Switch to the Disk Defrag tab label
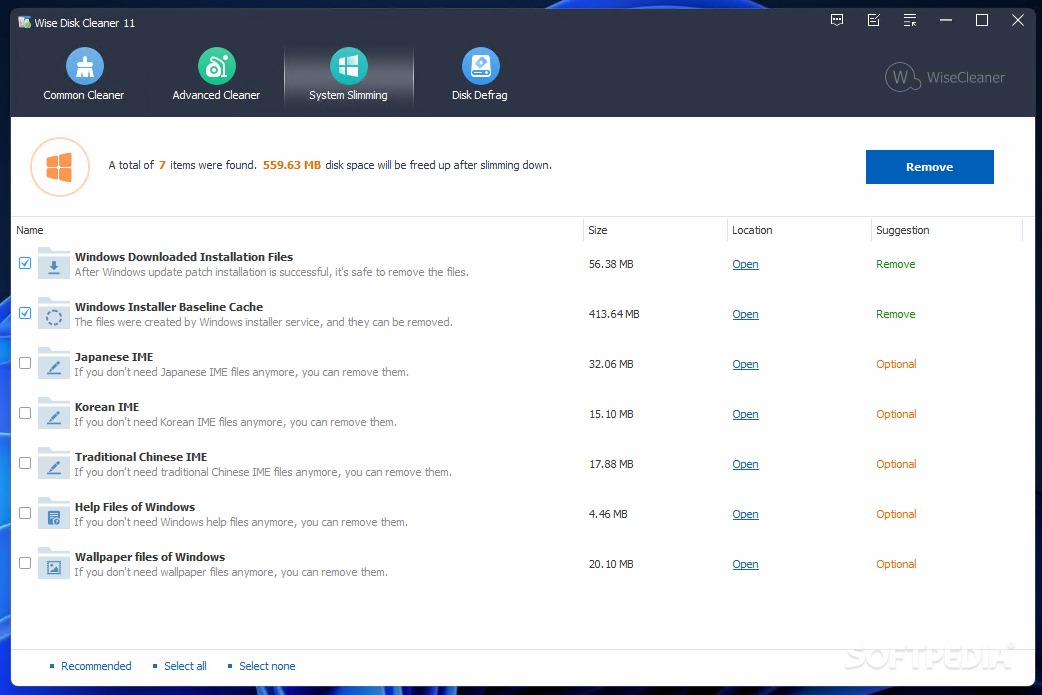The height and width of the screenshot is (695, 1042). pos(480,95)
